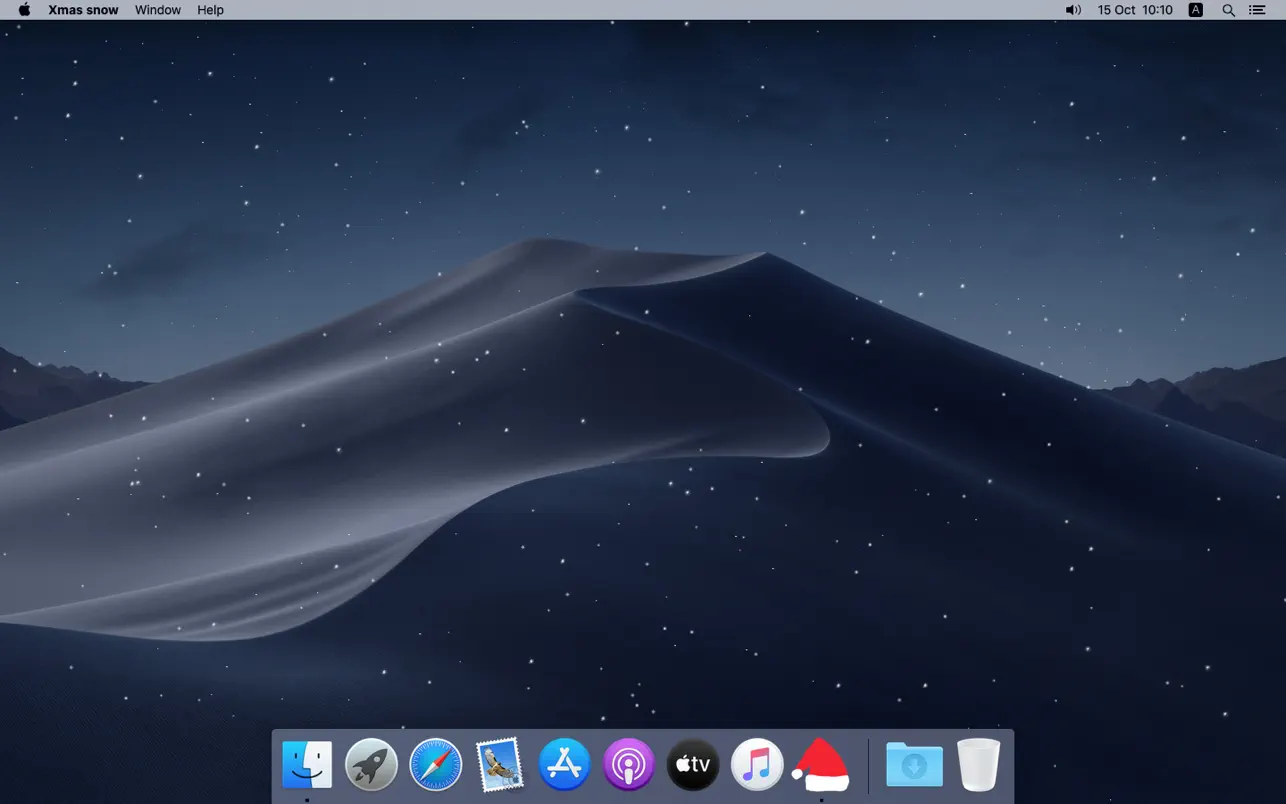Image resolution: width=1286 pixels, height=804 pixels.
Task: Click the input source A indicator
Action: click(x=1195, y=10)
